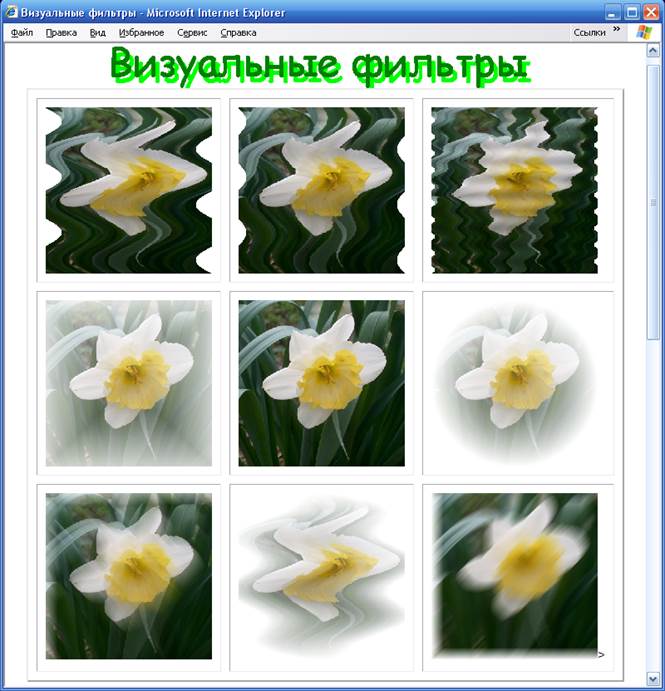Click the Internet Explorer title bar icon

point(11,12)
